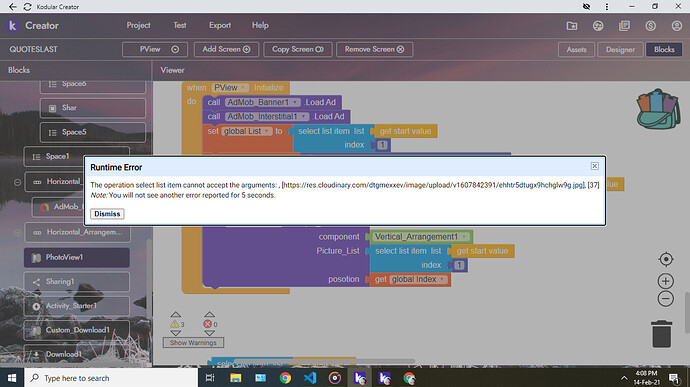Click the crossed-out eye icon in title bar
Screen dimensions: 690x387
pyautogui.click(x=586, y=7)
